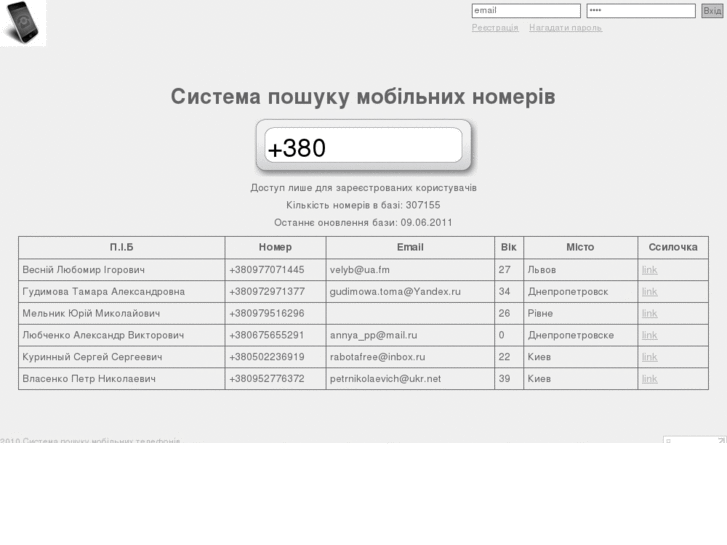
Task: Open link for Любченко Александр Викторович
Action: [x=649, y=335]
